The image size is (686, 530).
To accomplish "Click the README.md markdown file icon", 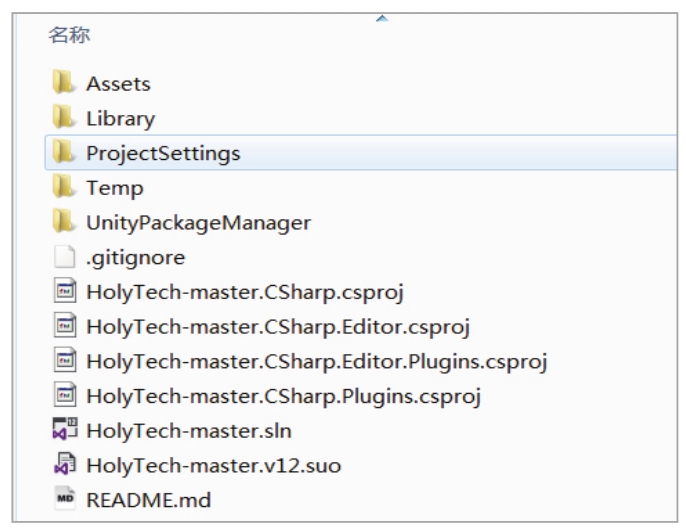I will [x=65, y=498].
